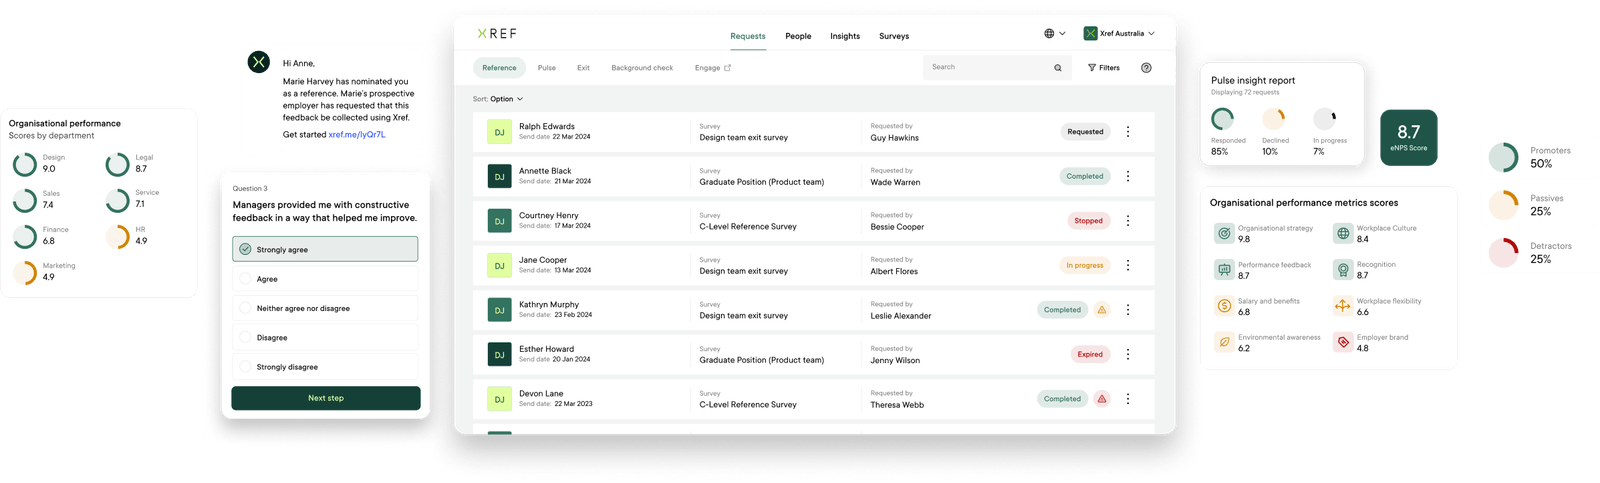
Task: Open the Filters funnel button
Action: pos(1104,68)
